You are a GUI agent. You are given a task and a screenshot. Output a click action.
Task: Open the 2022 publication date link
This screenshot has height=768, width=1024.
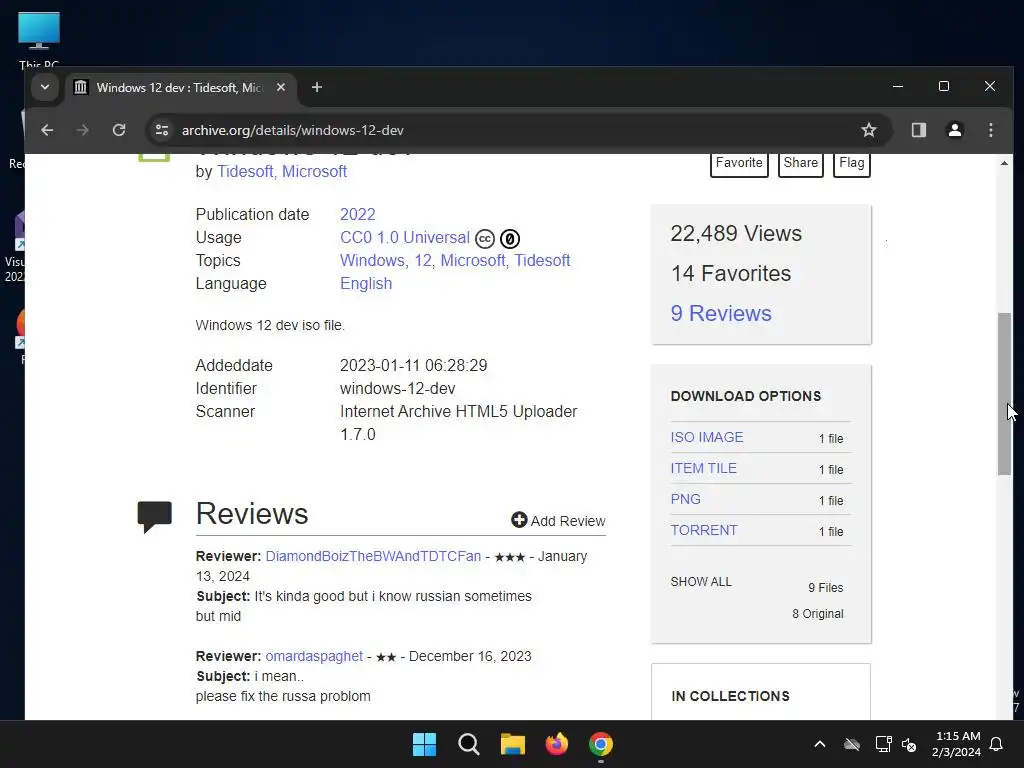click(x=358, y=214)
